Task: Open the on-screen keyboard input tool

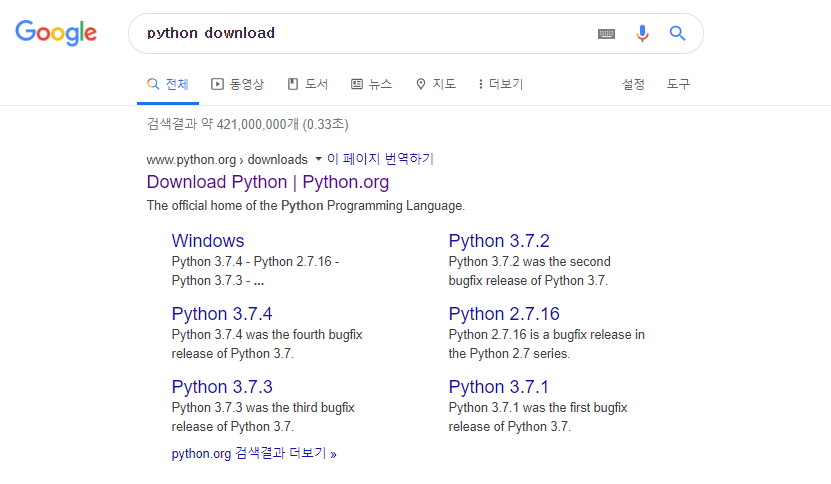Action: [x=606, y=34]
